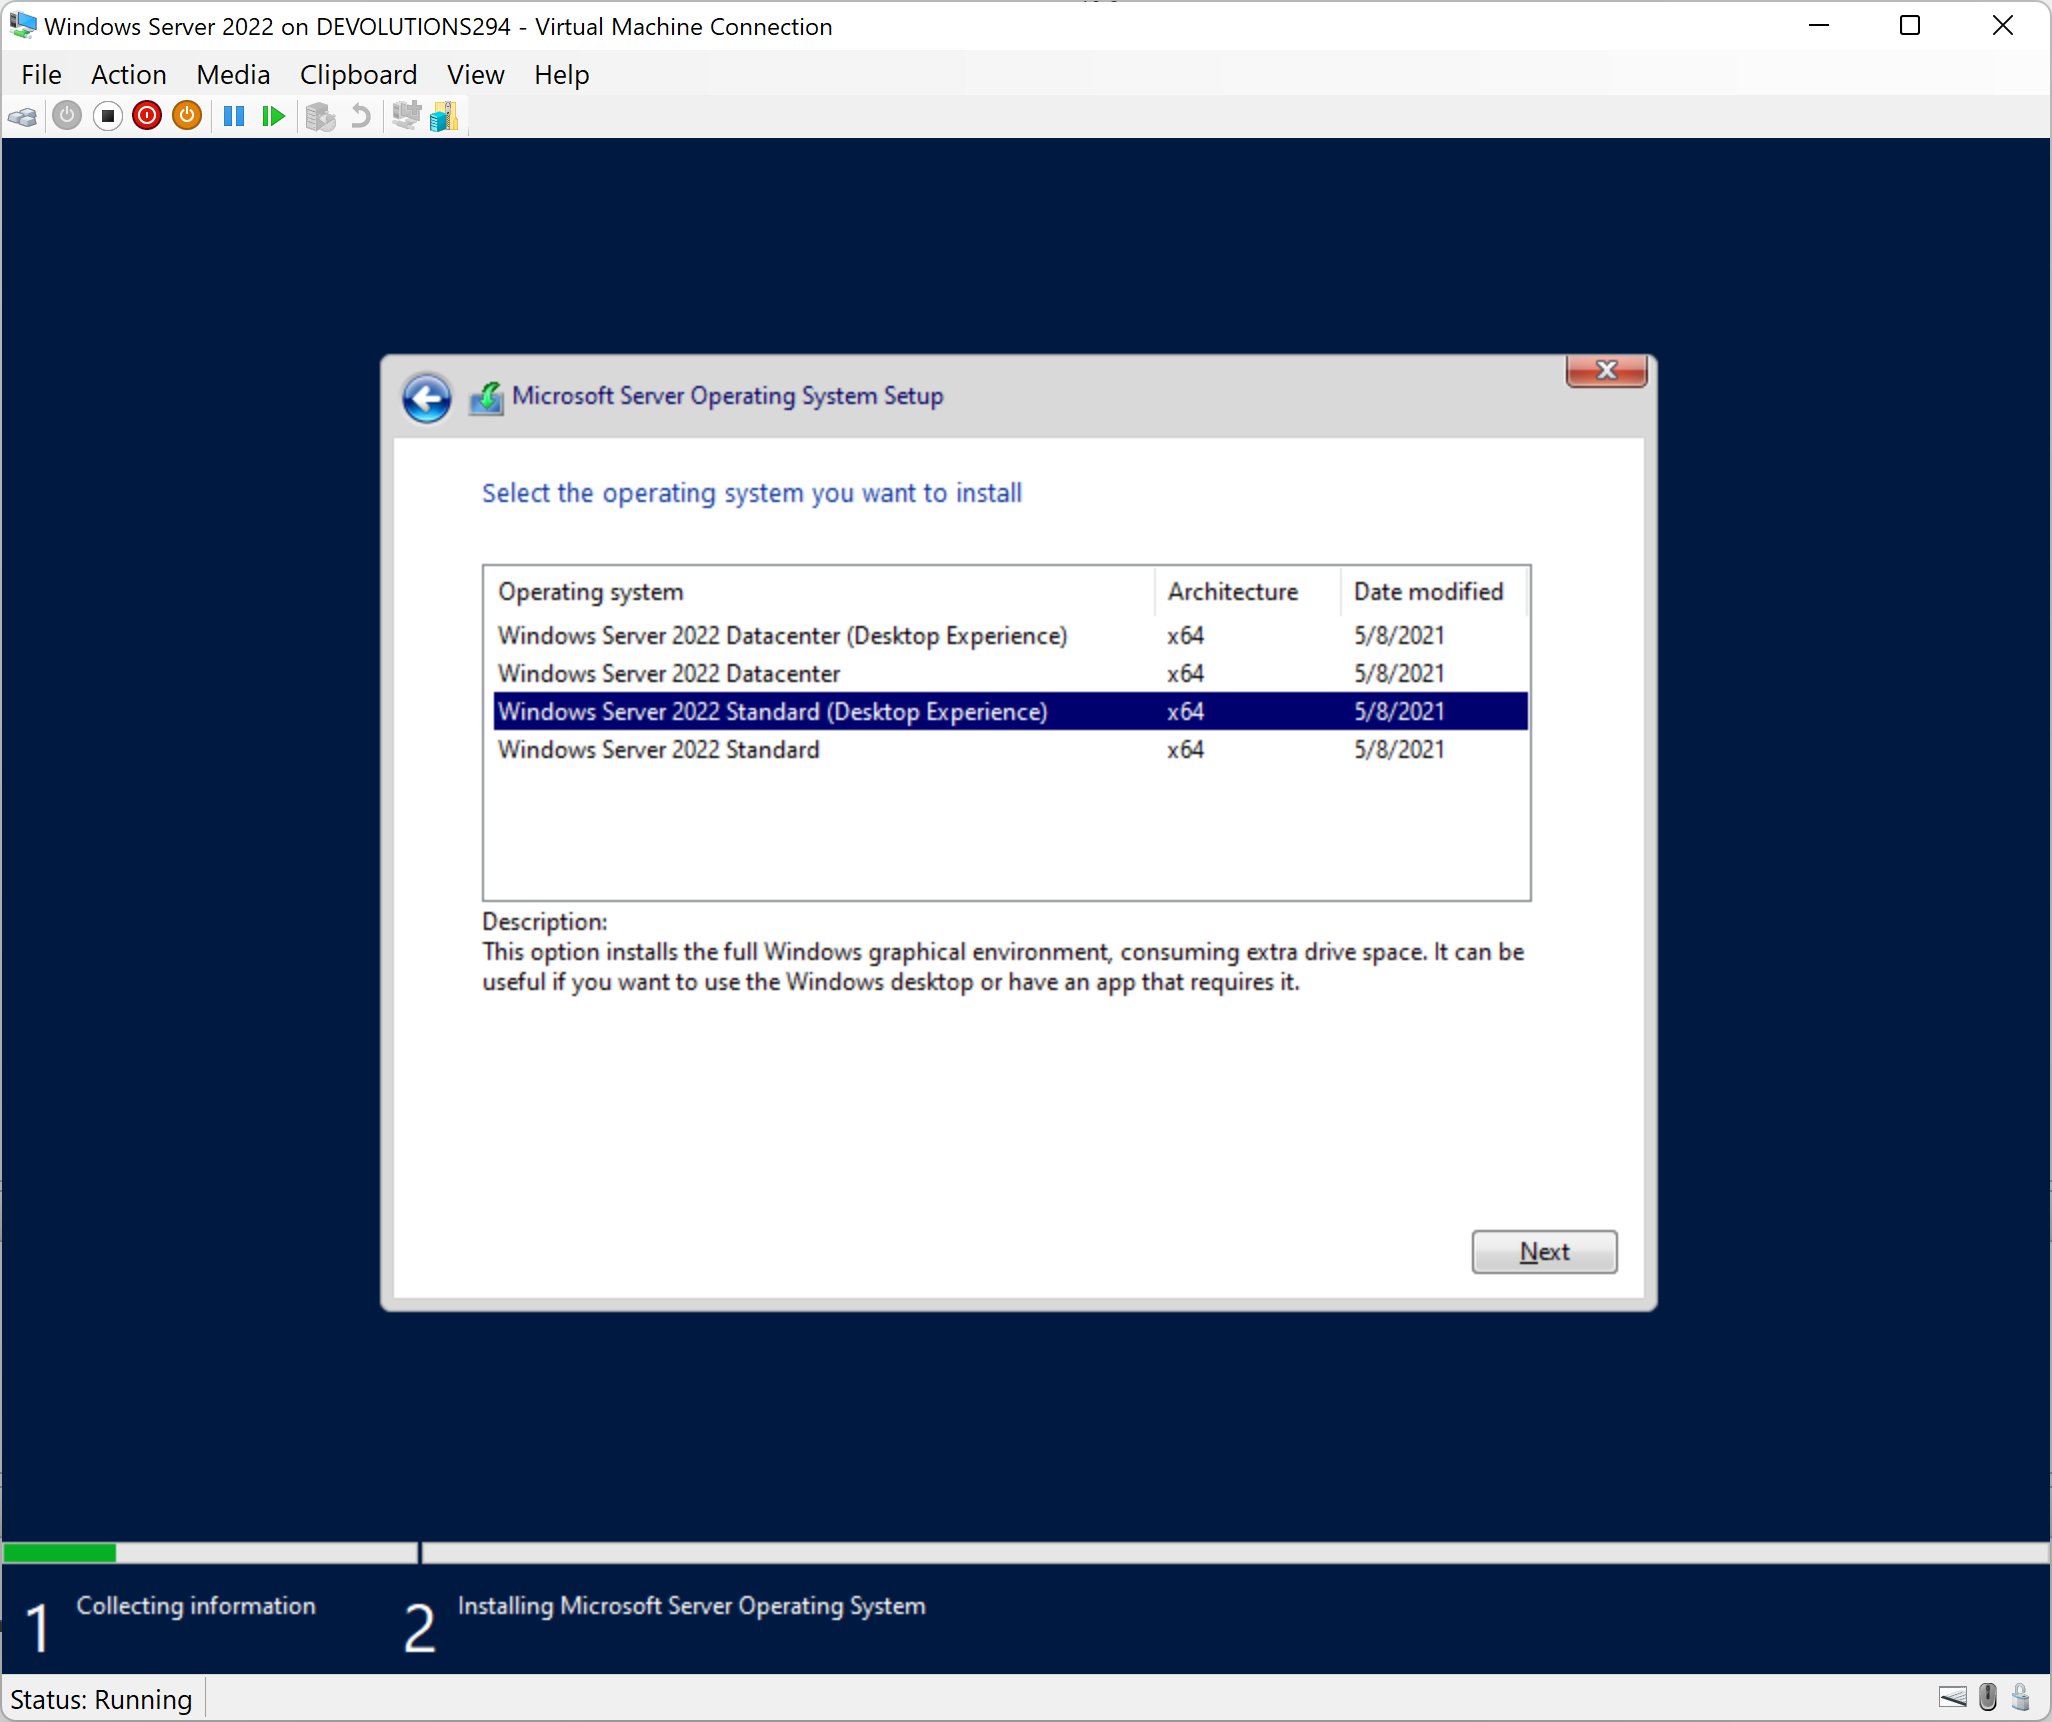Click the mouse status icon
The width and height of the screenshot is (2052, 1722).
click(1988, 1696)
